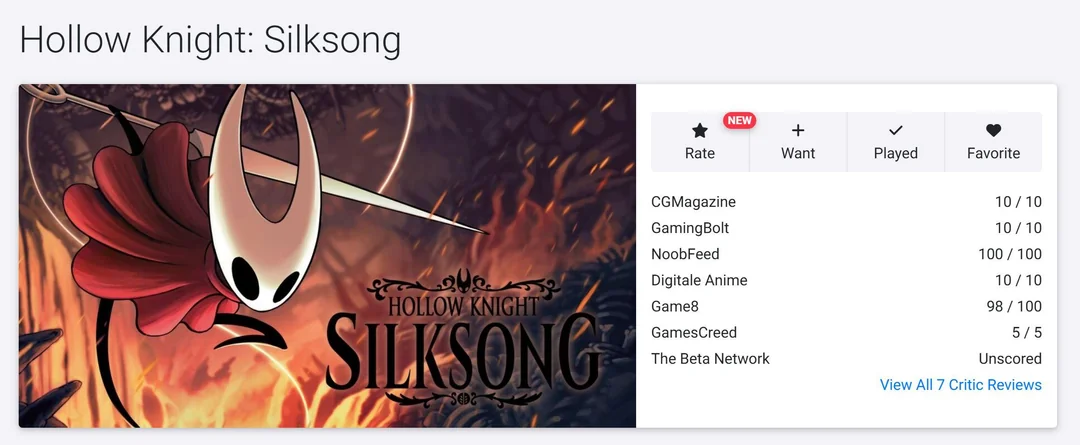Toggle the Played status label
The width and height of the screenshot is (1080, 445).
[x=895, y=154]
